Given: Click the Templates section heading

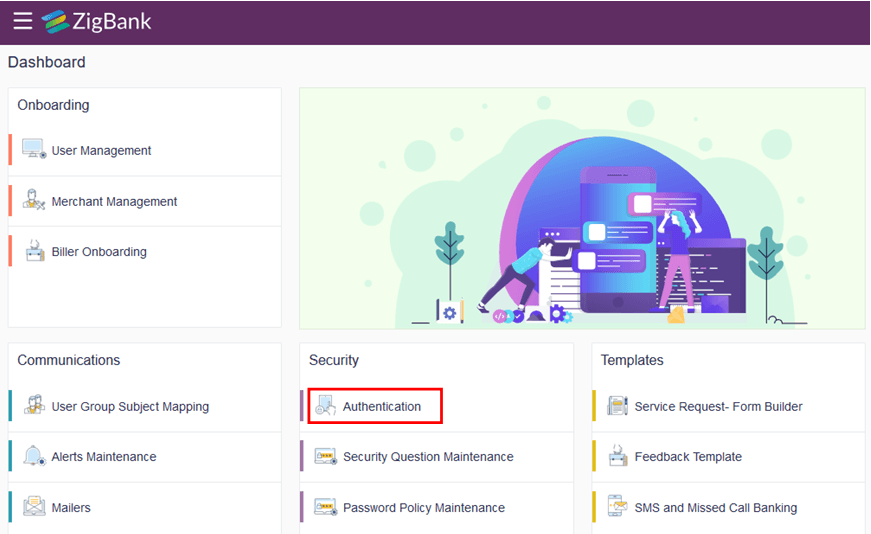Looking at the screenshot, I should click(x=632, y=360).
